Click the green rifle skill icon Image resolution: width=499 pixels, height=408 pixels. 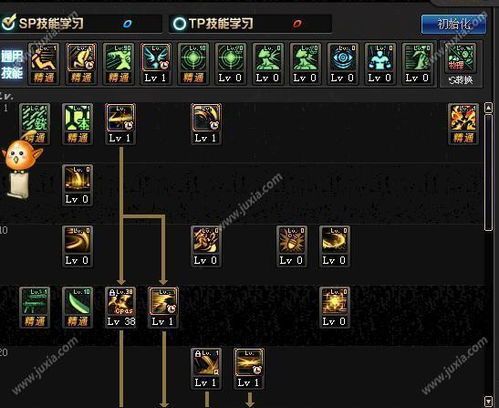(35, 307)
